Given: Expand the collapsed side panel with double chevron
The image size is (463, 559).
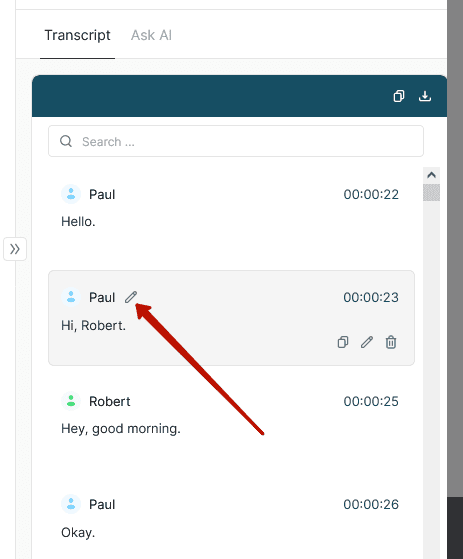Looking at the screenshot, I should (x=15, y=249).
